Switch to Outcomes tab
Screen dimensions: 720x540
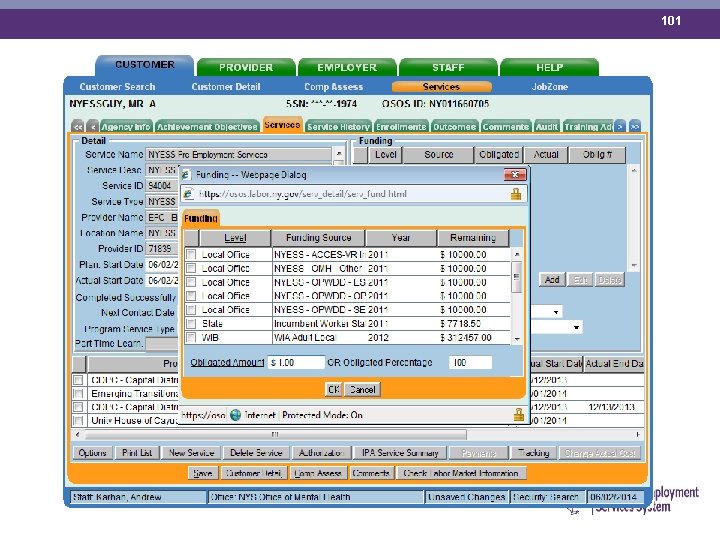point(454,127)
